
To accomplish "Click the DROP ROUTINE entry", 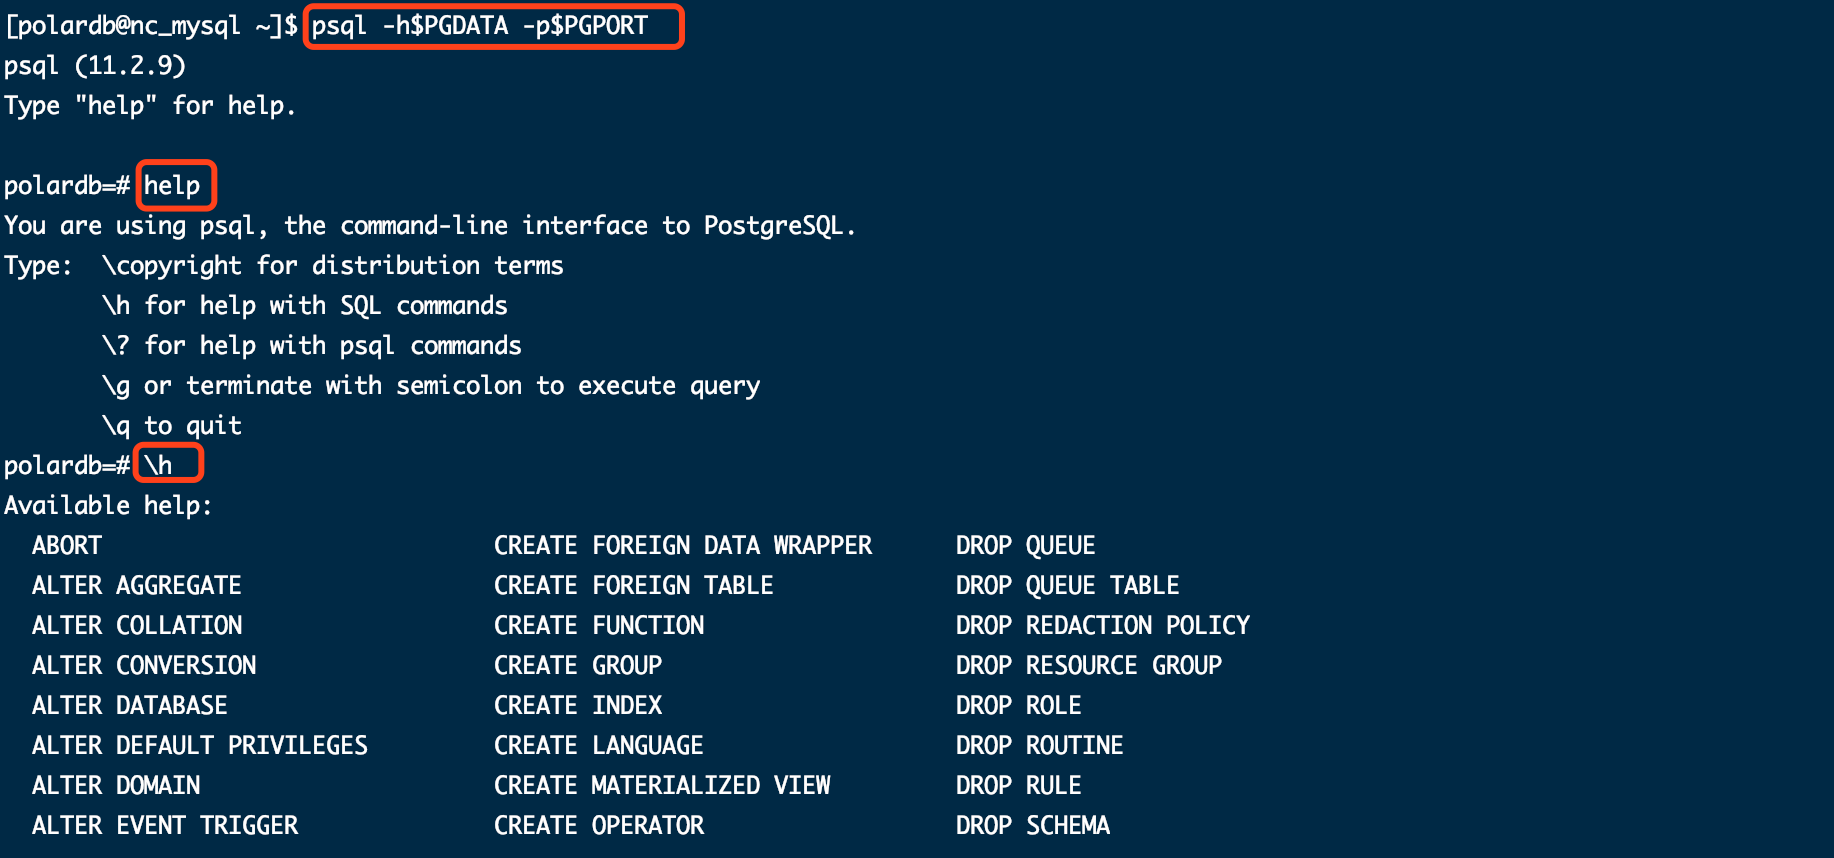I will tap(1040, 746).
